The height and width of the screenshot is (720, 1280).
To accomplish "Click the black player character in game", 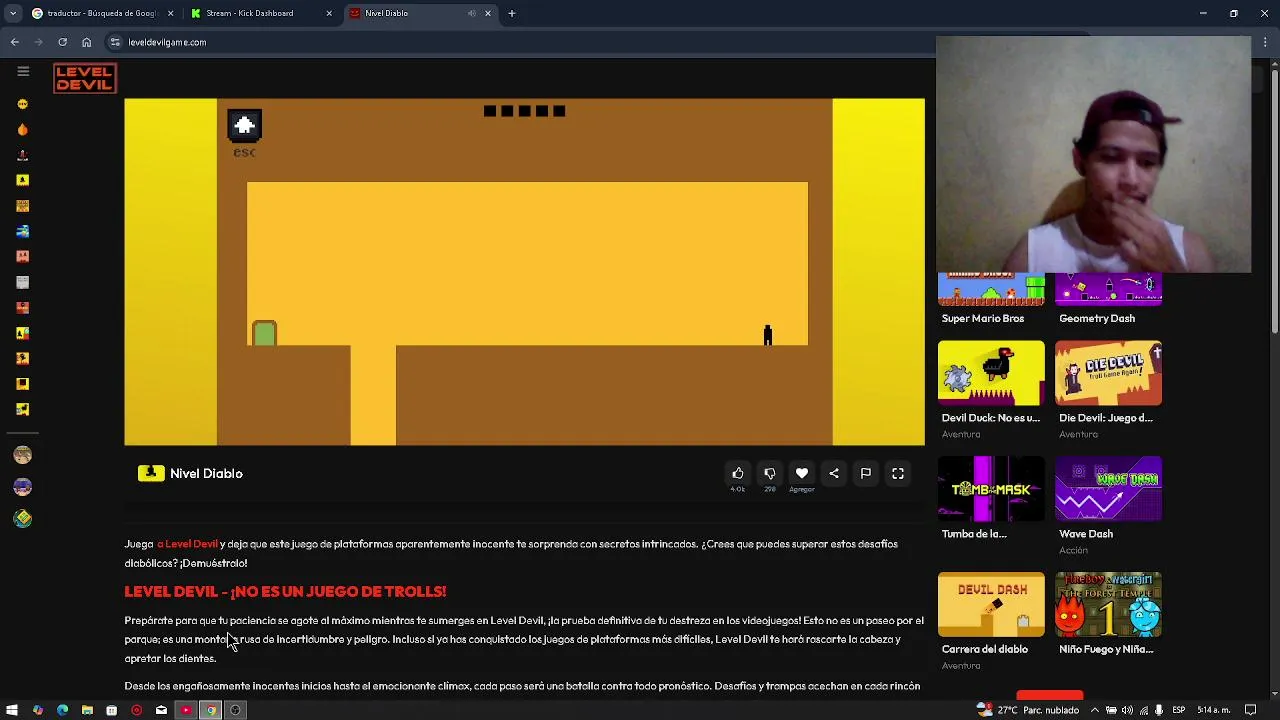I will pyautogui.click(x=768, y=335).
